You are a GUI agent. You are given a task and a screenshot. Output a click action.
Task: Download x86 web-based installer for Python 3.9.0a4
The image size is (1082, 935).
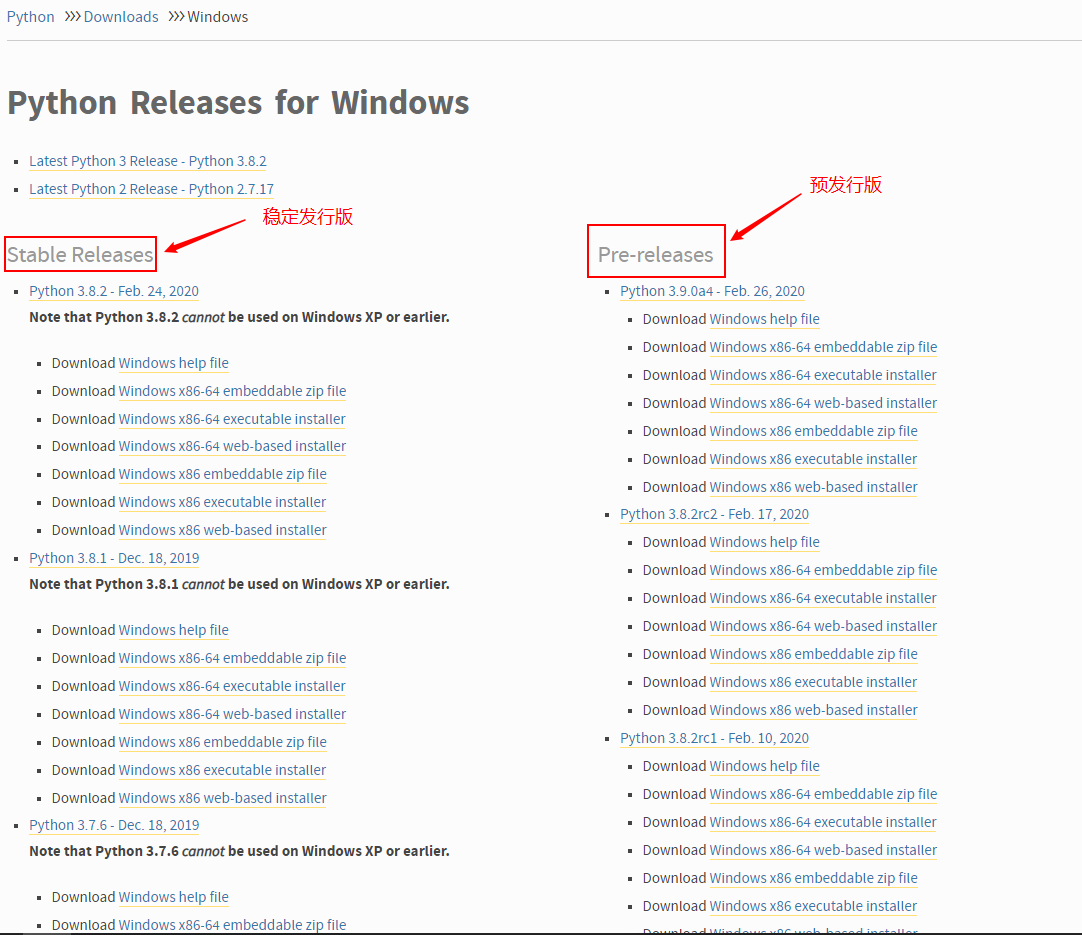coord(814,487)
